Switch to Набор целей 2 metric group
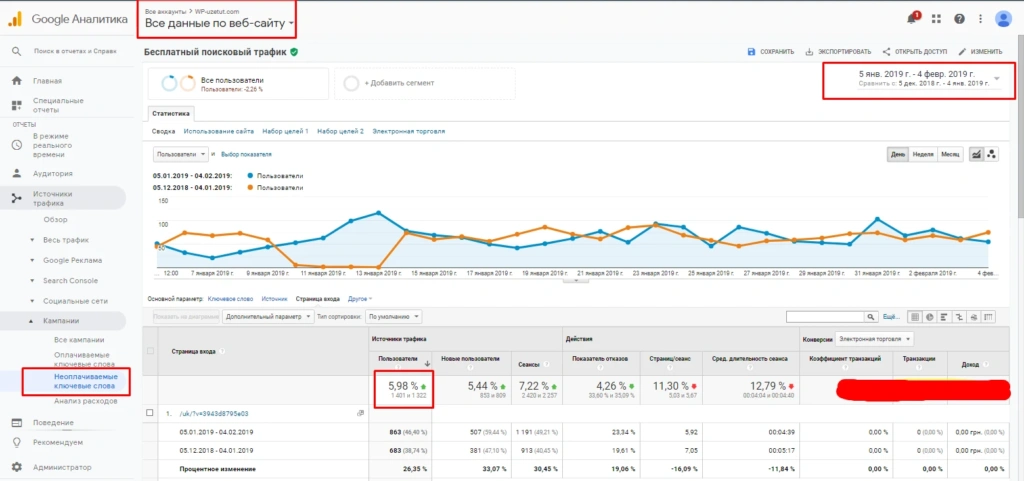 [x=340, y=131]
